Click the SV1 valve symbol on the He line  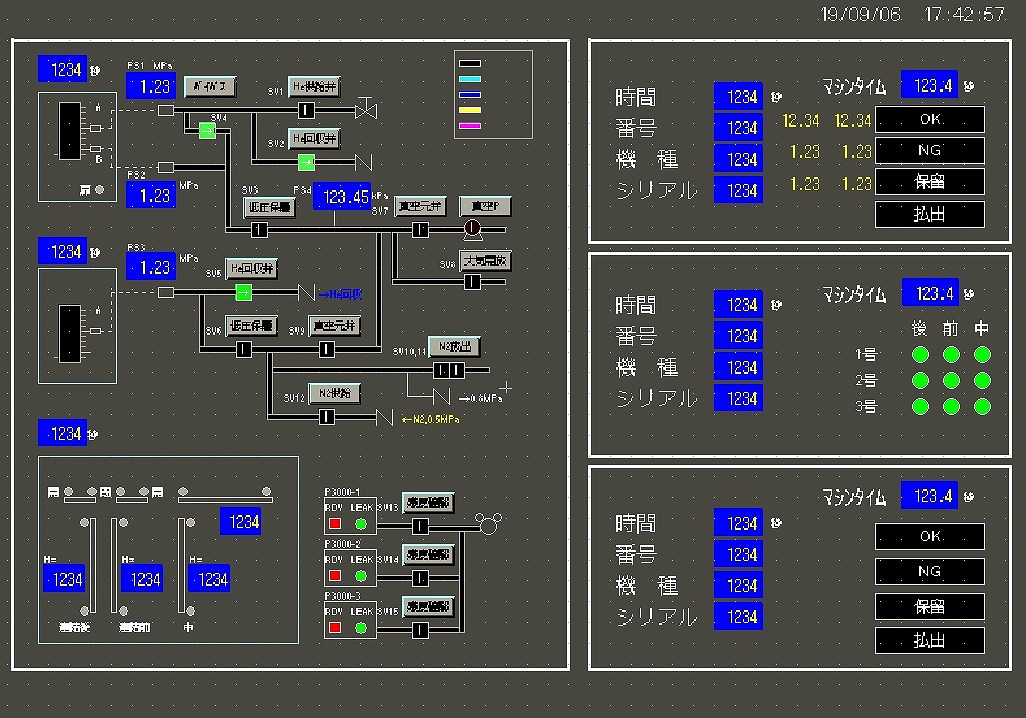click(307, 110)
